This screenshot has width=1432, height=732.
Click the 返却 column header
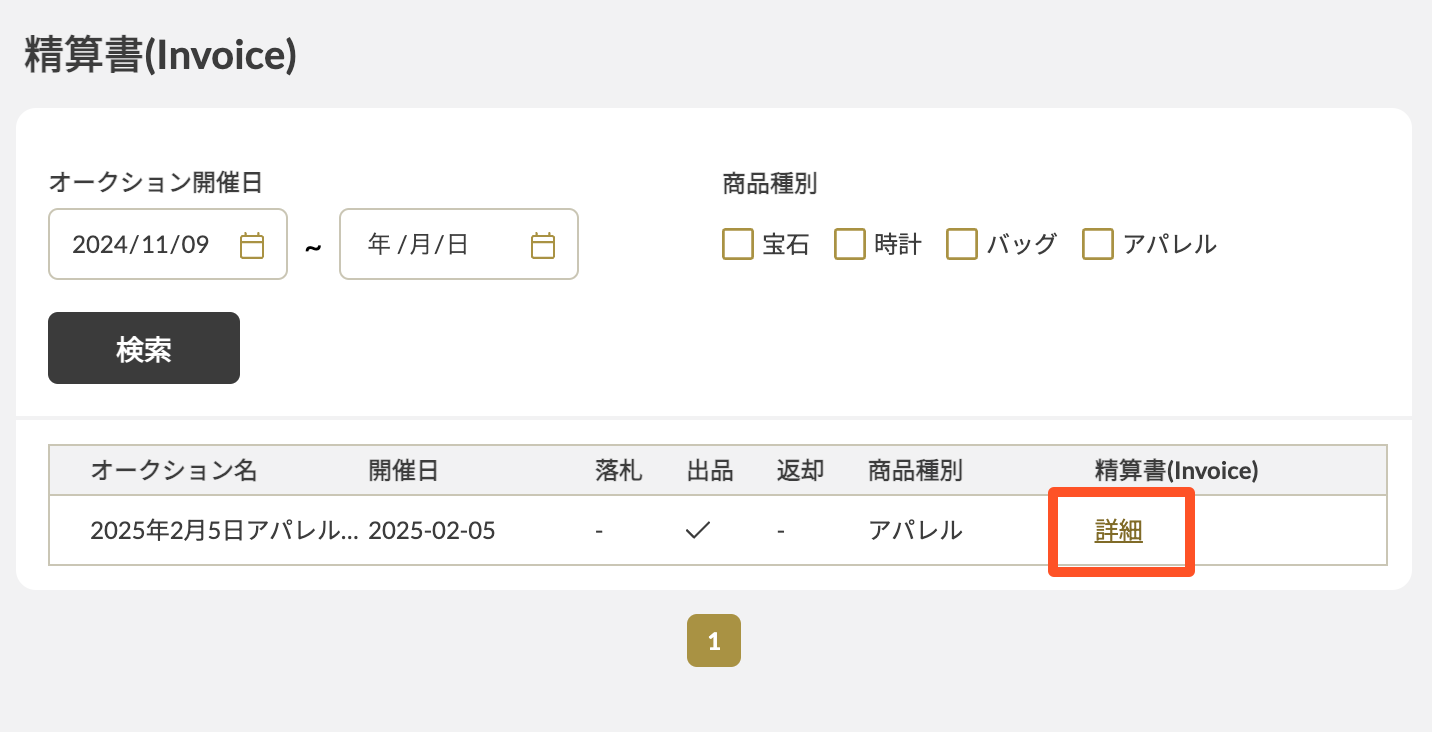[800, 471]
